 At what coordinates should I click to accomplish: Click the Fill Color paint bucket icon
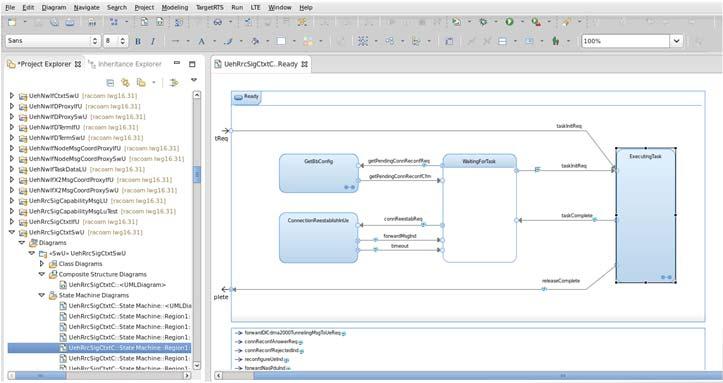click(x=255, y=41)
